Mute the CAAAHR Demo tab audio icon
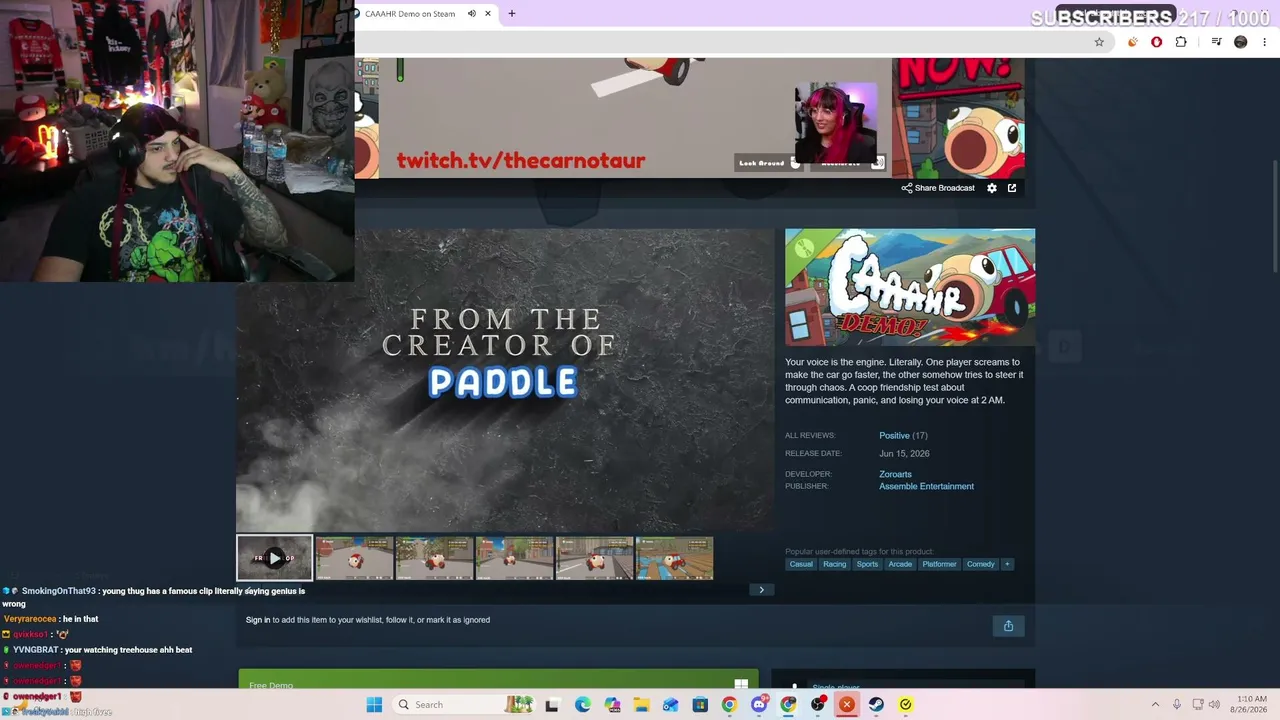This screenshot has width=1280, height=720. [x=471, y=14]
